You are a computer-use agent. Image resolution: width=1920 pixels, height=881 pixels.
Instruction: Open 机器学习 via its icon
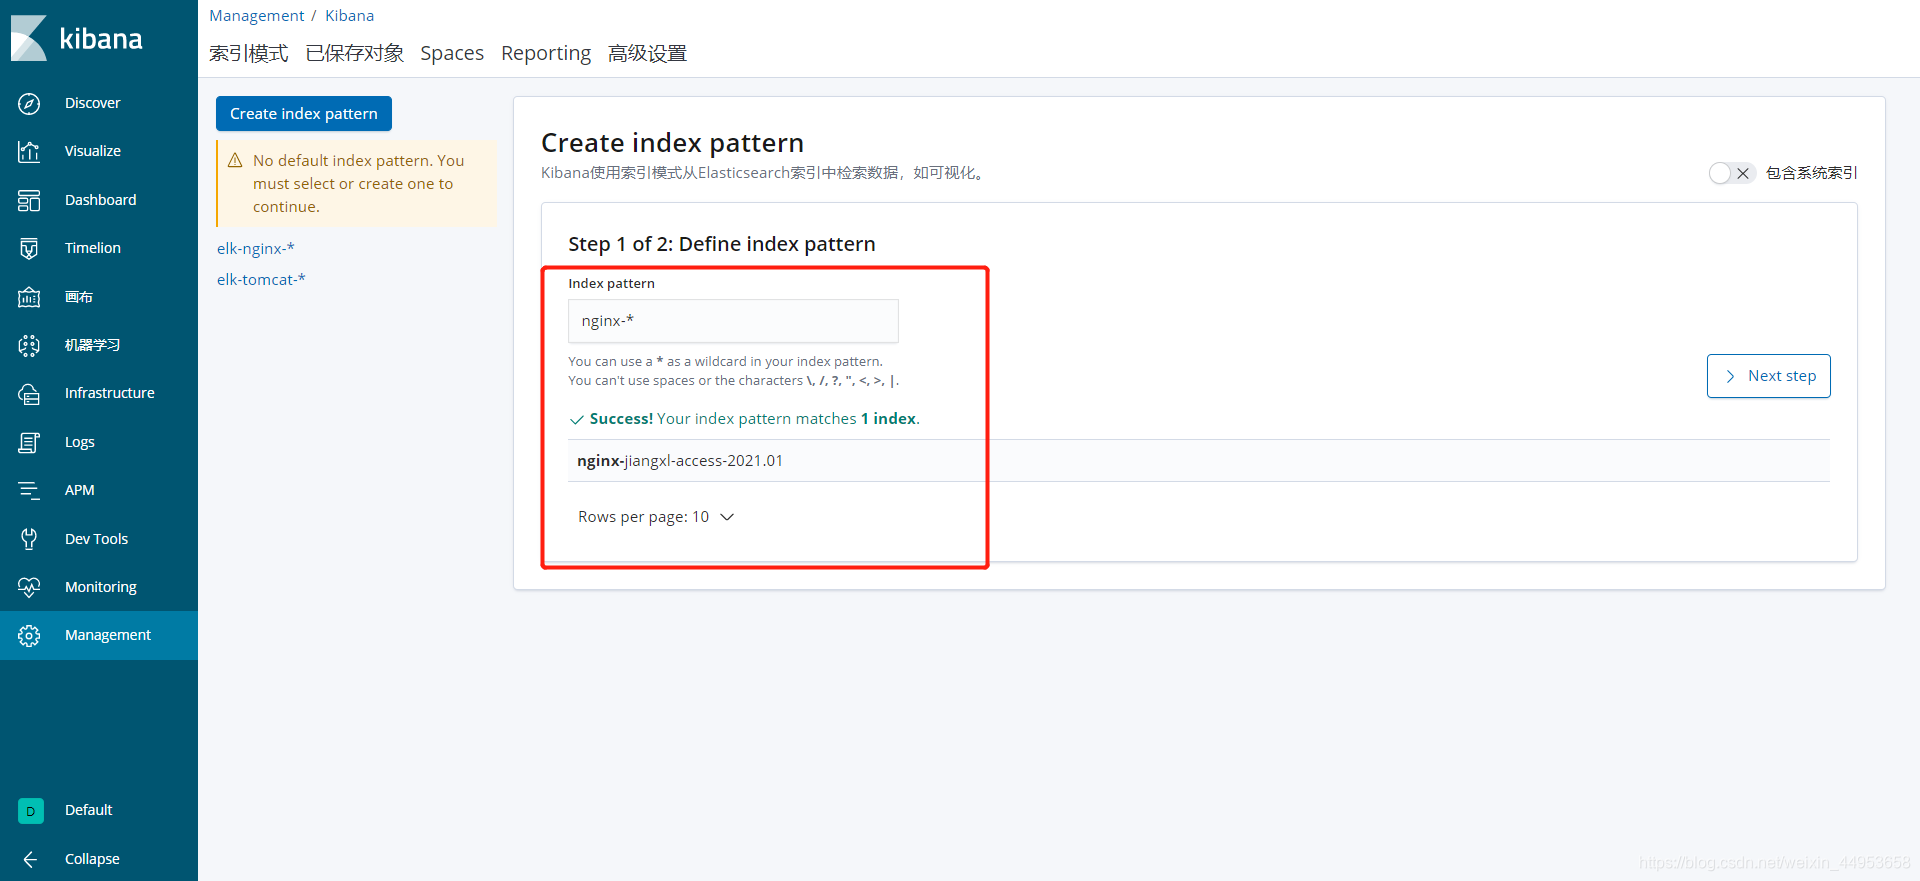click(x=29, y=345)
